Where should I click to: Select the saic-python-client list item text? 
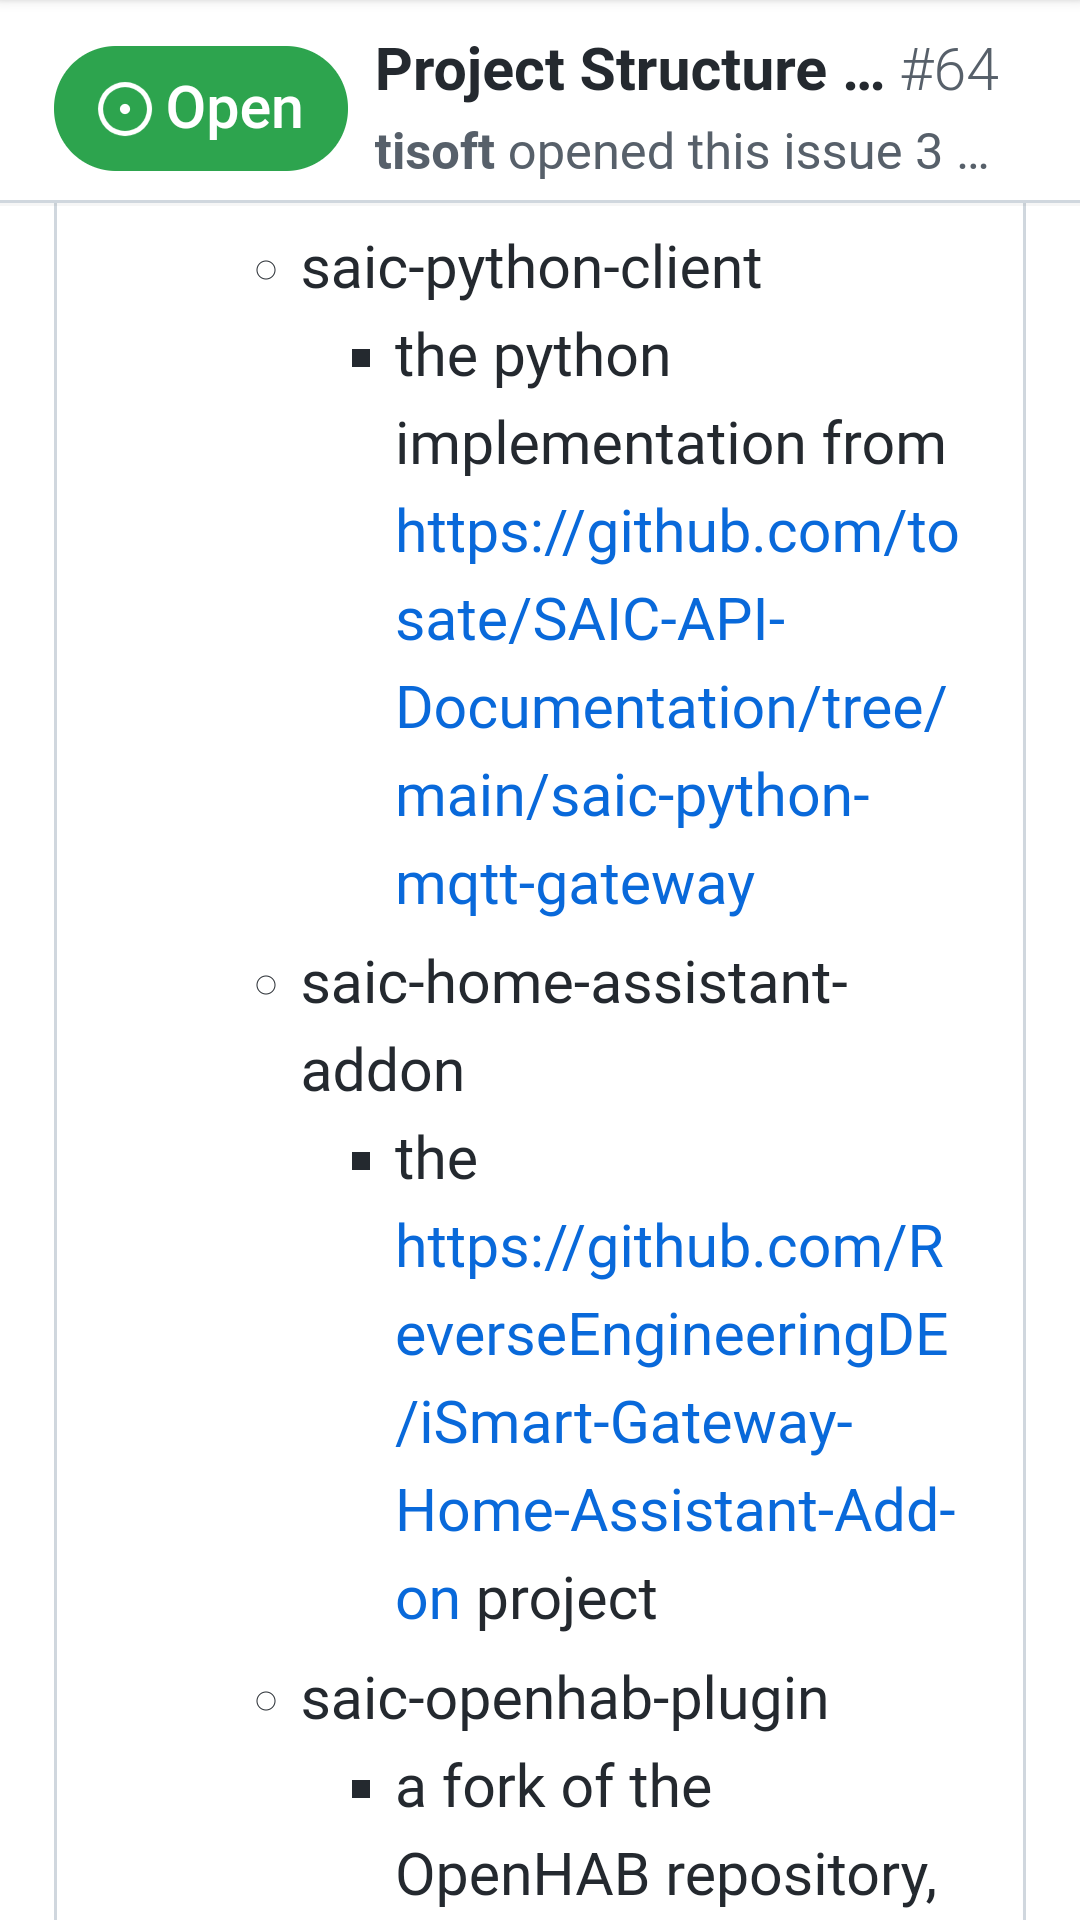pyautogui.click(x=531, y=270)
